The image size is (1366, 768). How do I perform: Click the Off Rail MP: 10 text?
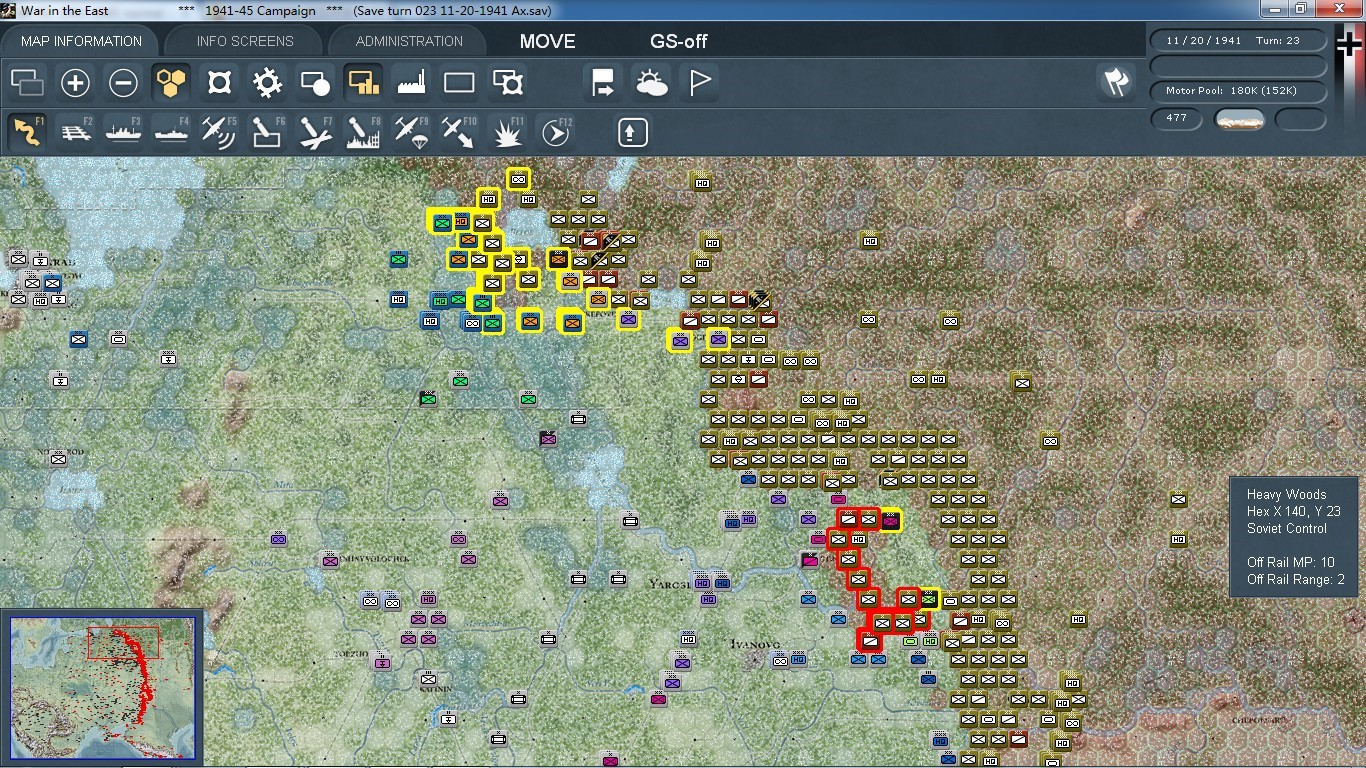[x=1291, y=562]
